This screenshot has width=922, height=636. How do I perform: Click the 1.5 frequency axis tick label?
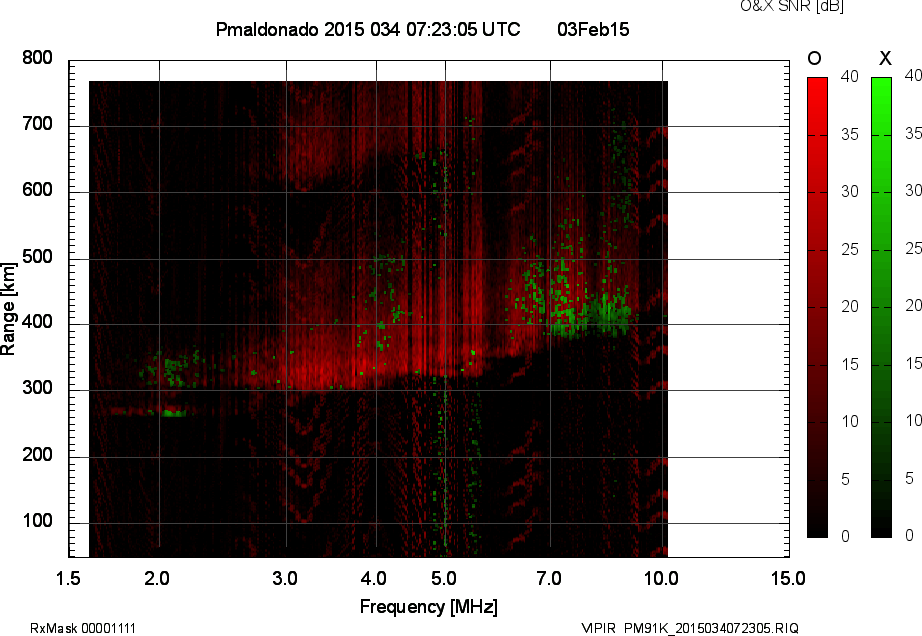point(68,578)
